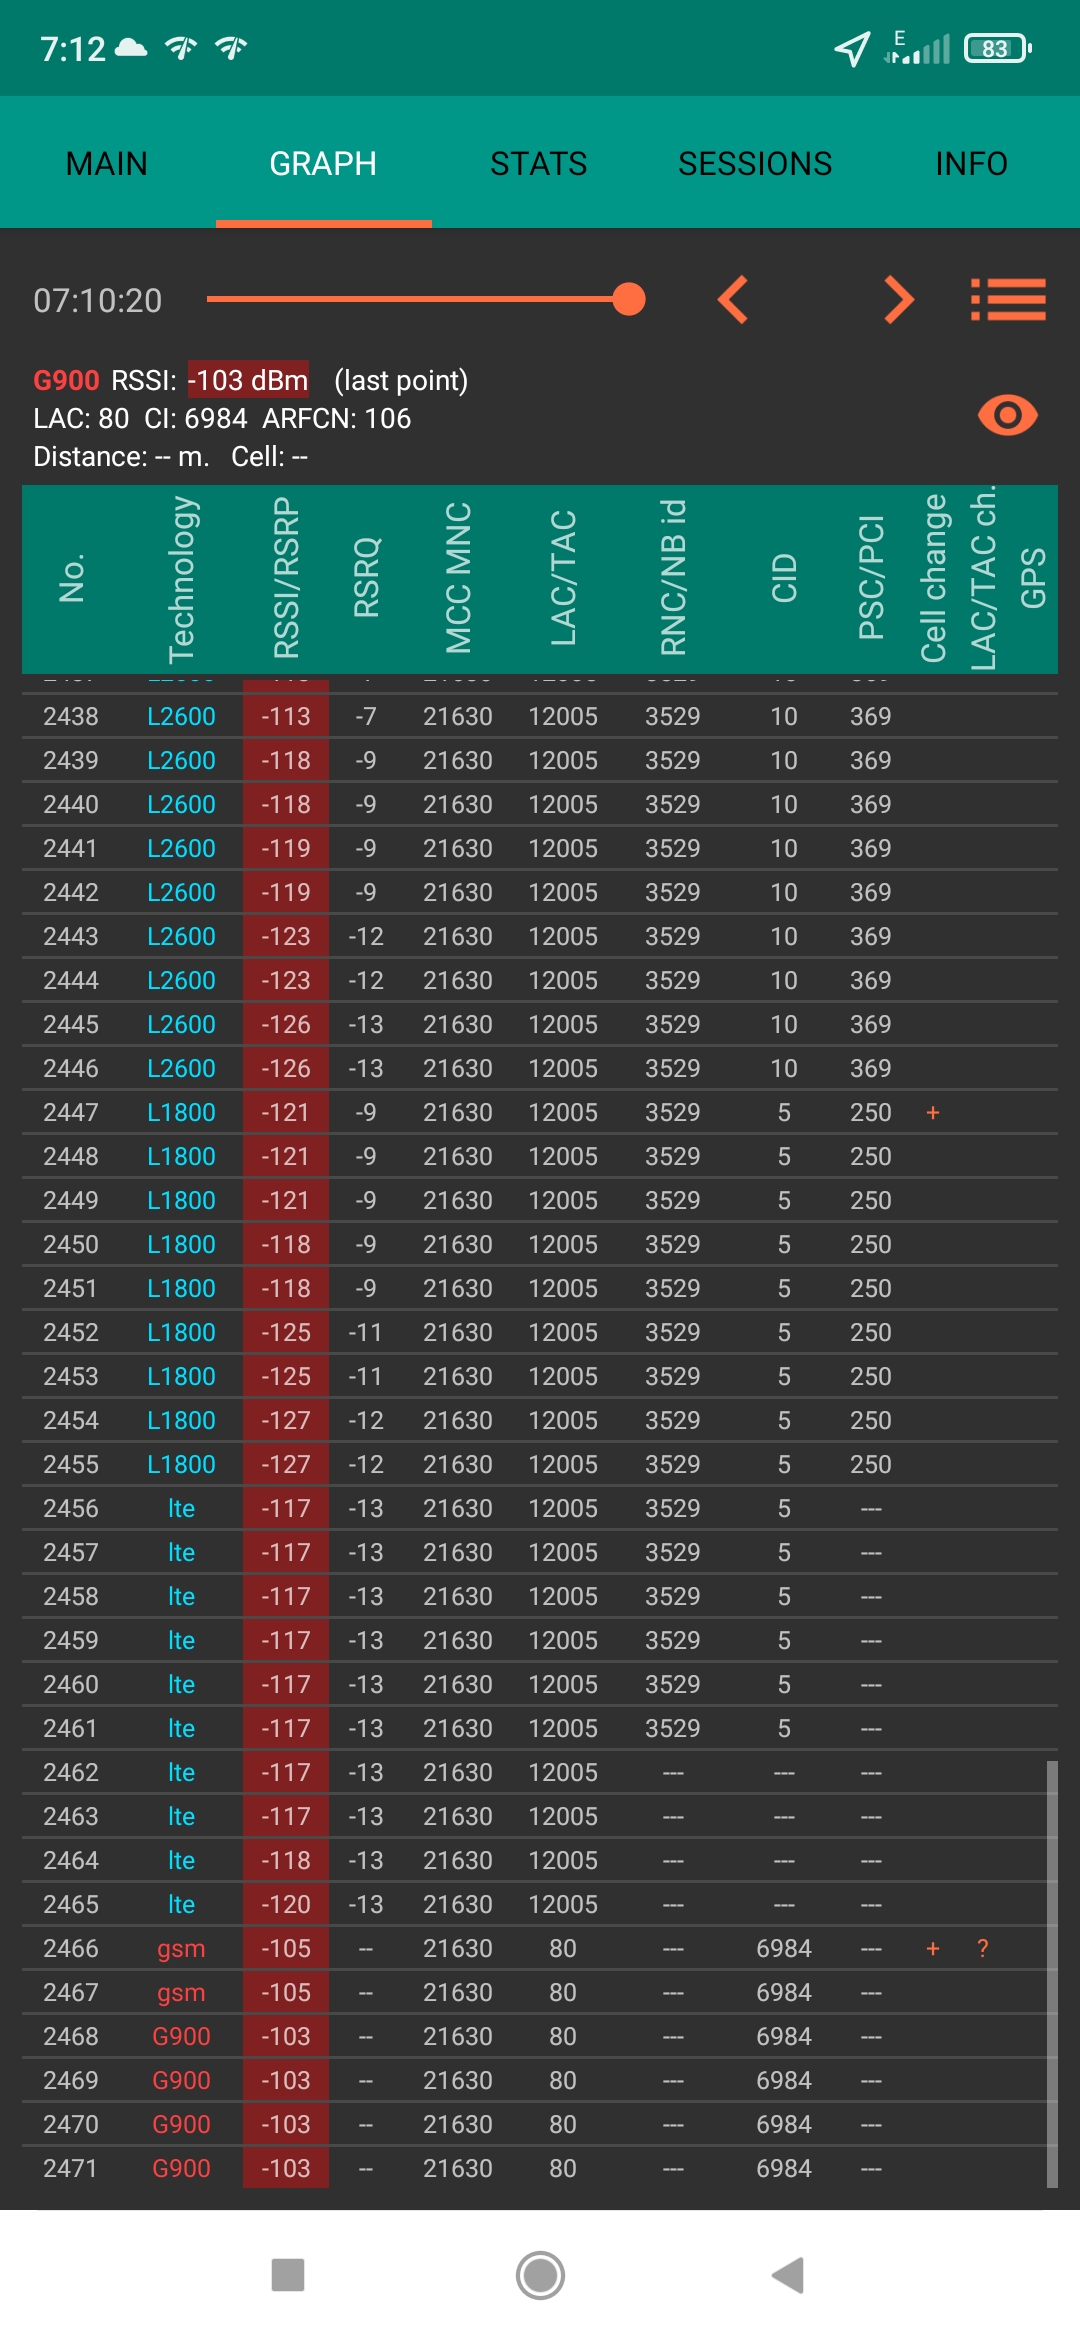Toggle the orange eye visibility icon

click(x=1008, y=415)
